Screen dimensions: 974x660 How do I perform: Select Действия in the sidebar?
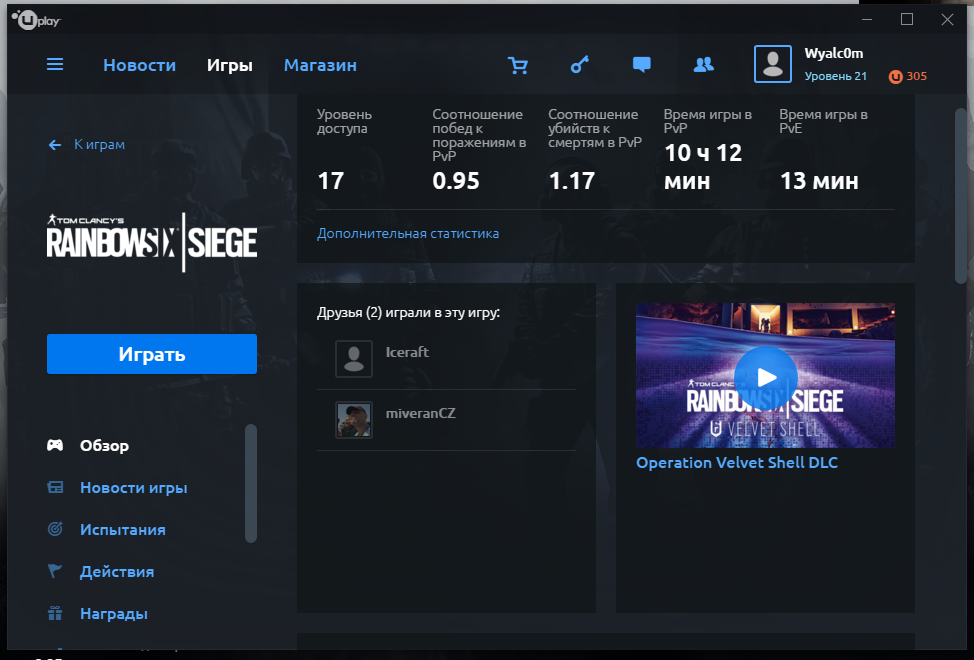point(117,571)
